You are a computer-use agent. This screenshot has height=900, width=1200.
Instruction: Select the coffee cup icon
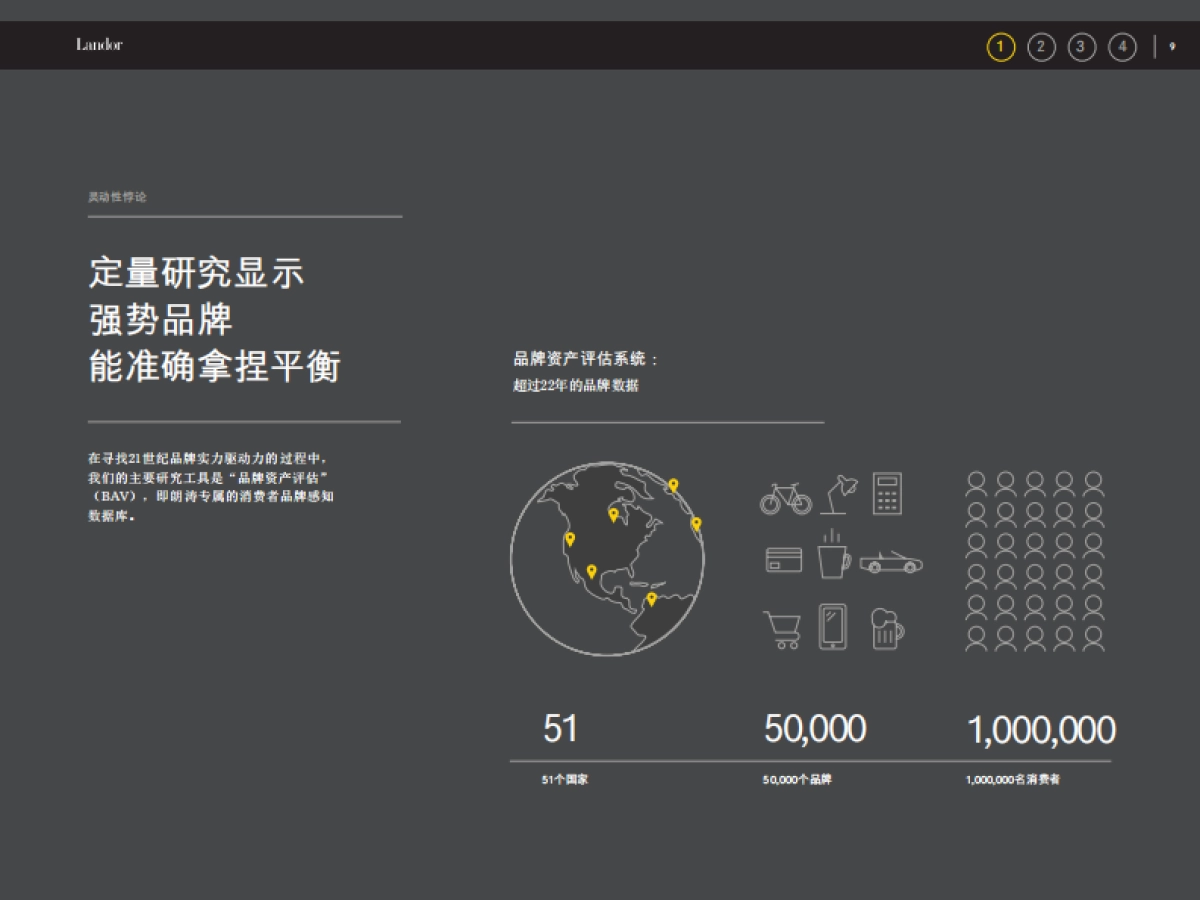(834, 561)
